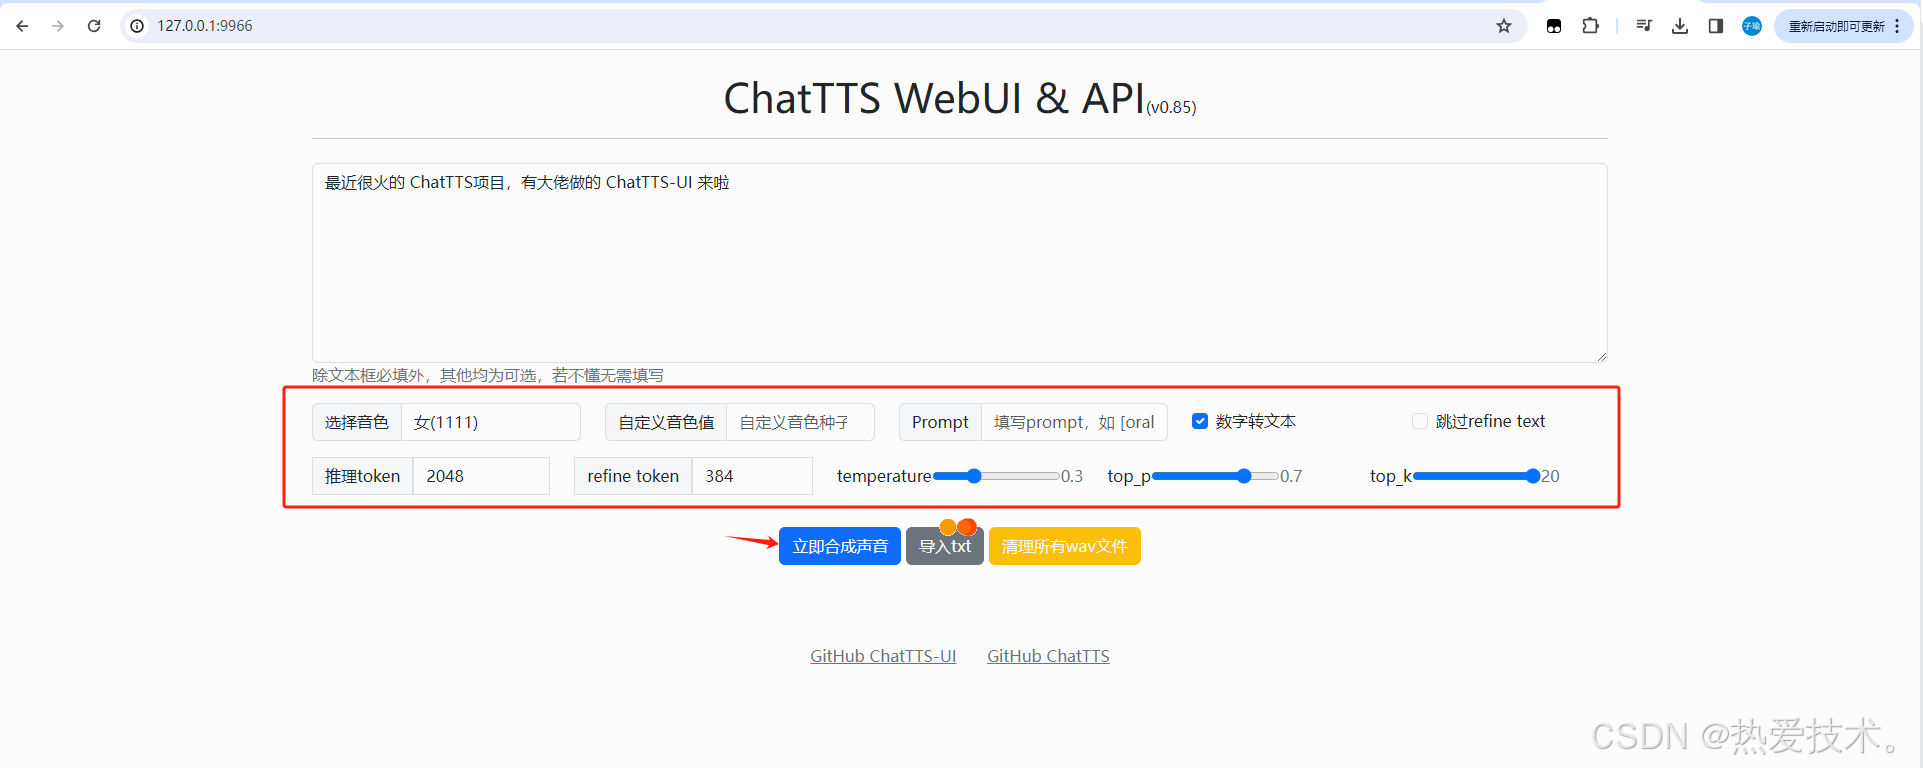Click the hint text 除文本框必填外
Viewport: 1923px width, 768px height.
pyautogui.click(x=488, y=375)
